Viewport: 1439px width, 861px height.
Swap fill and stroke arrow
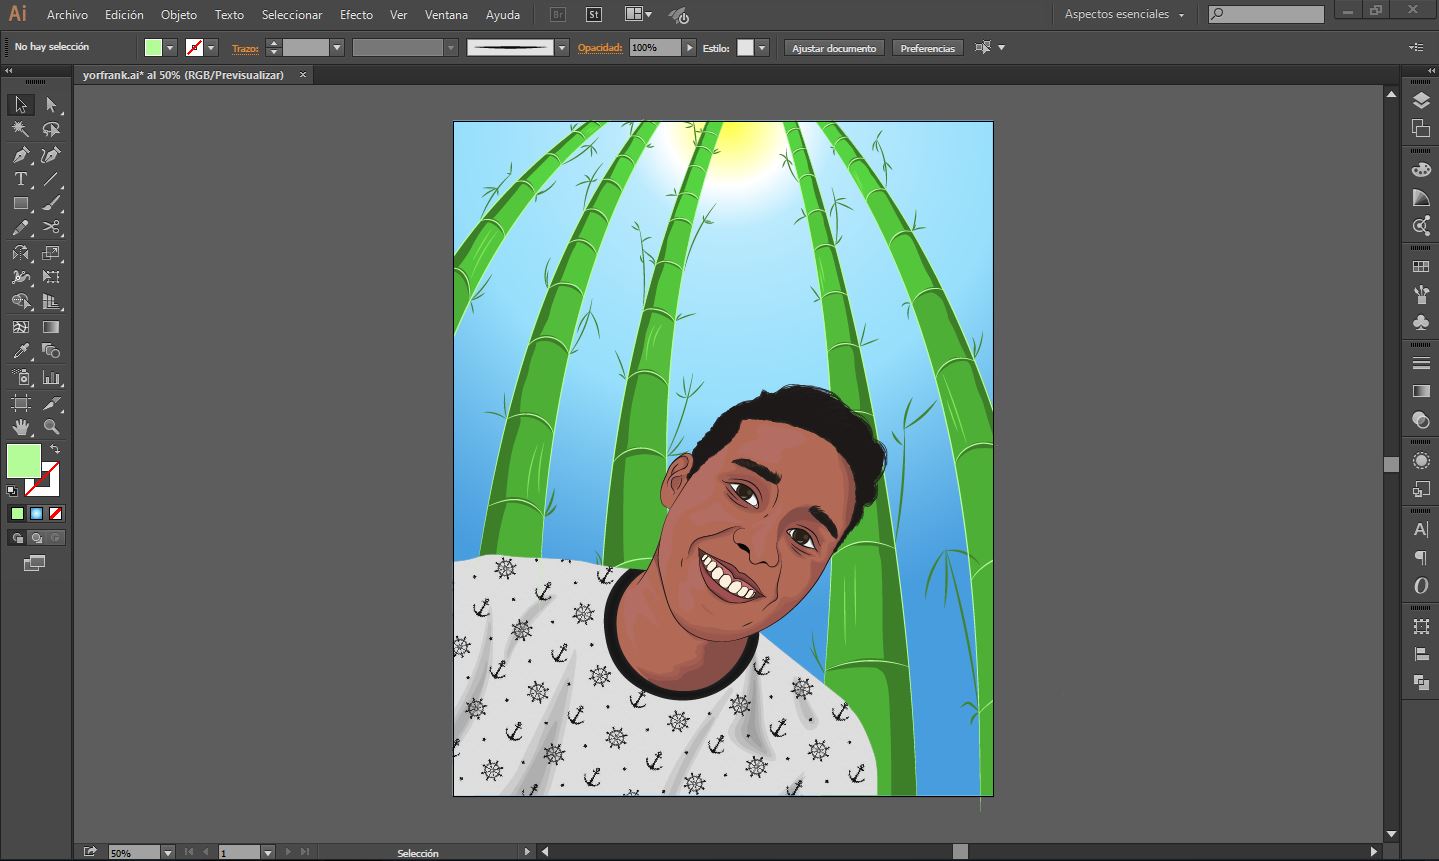(x=55, y=450)
